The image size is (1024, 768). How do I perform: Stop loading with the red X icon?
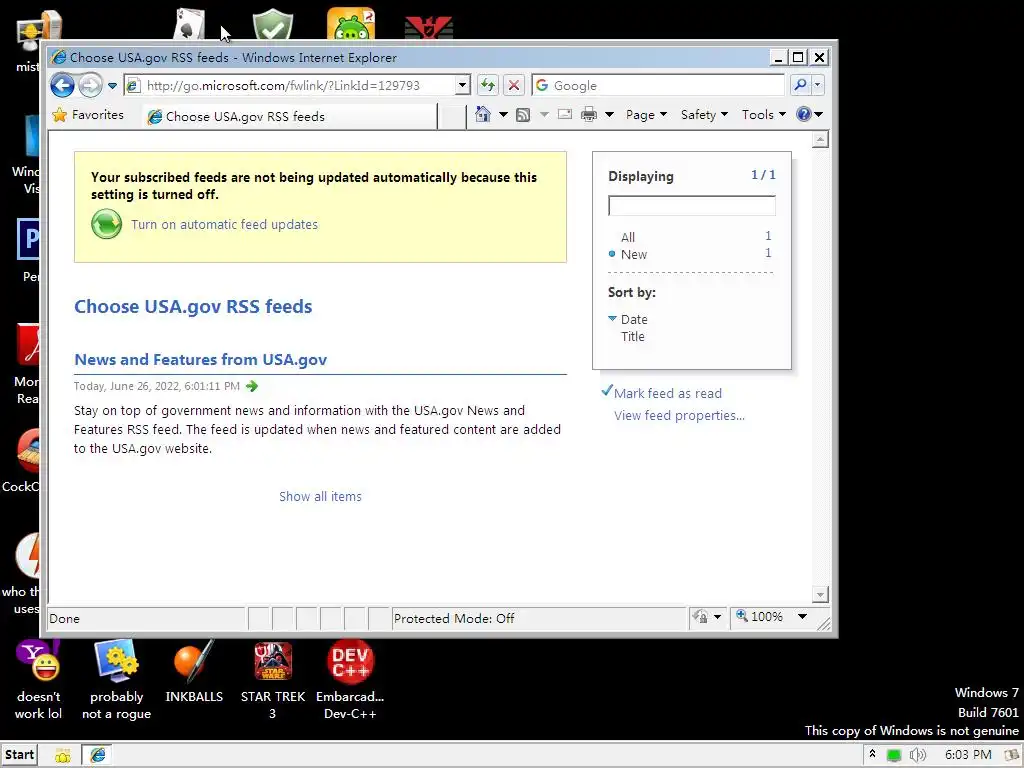pos(514,86)
